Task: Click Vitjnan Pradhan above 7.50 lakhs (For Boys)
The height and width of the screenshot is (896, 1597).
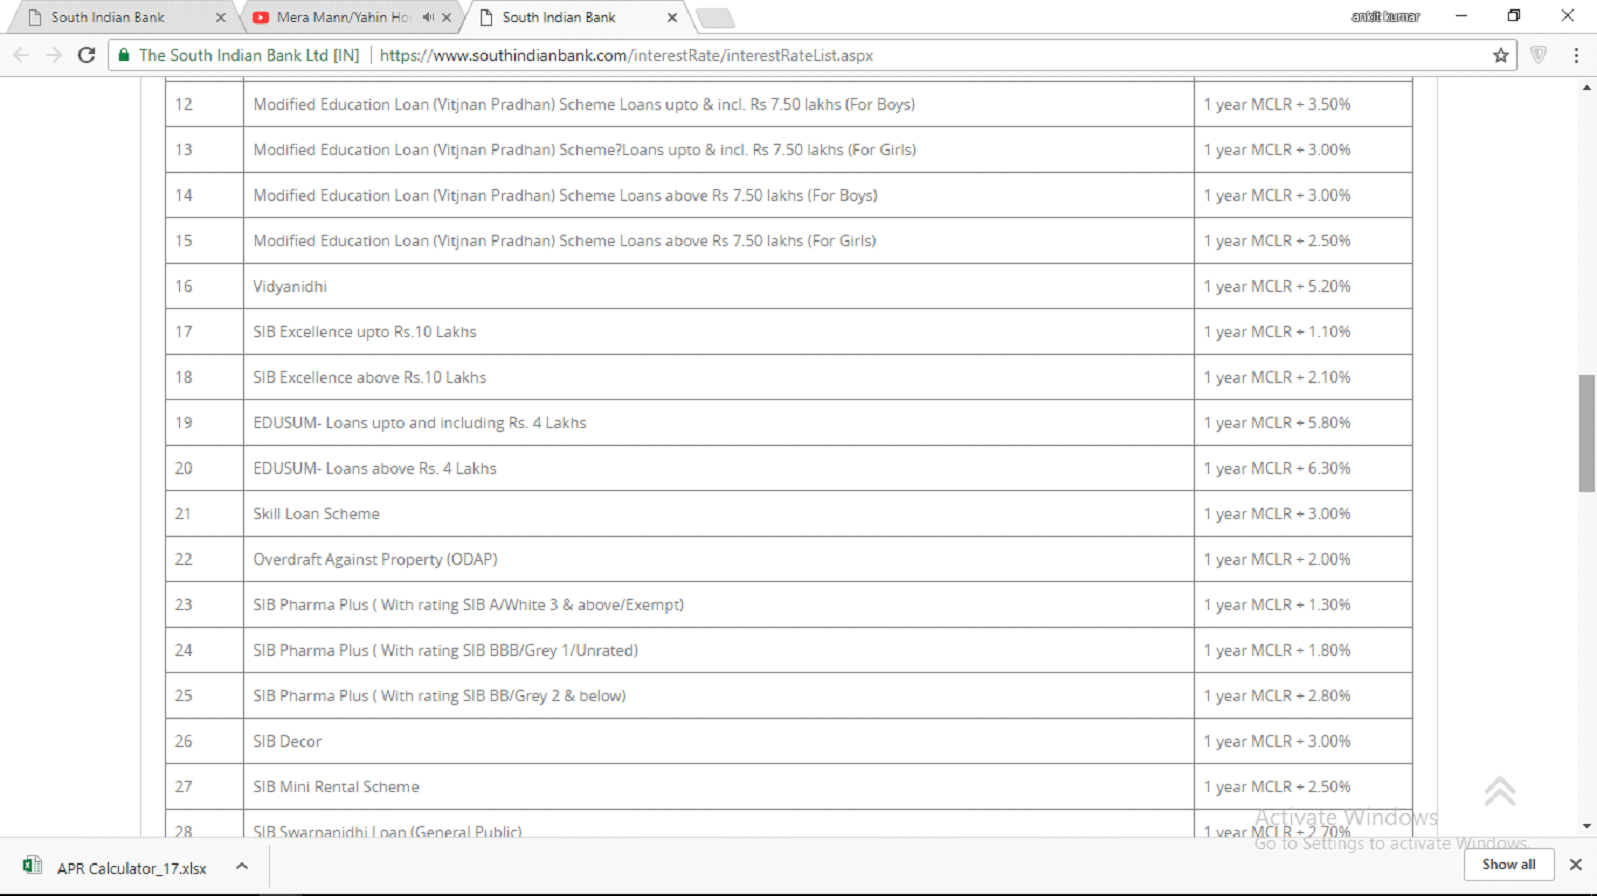Action: coord(565,195)
